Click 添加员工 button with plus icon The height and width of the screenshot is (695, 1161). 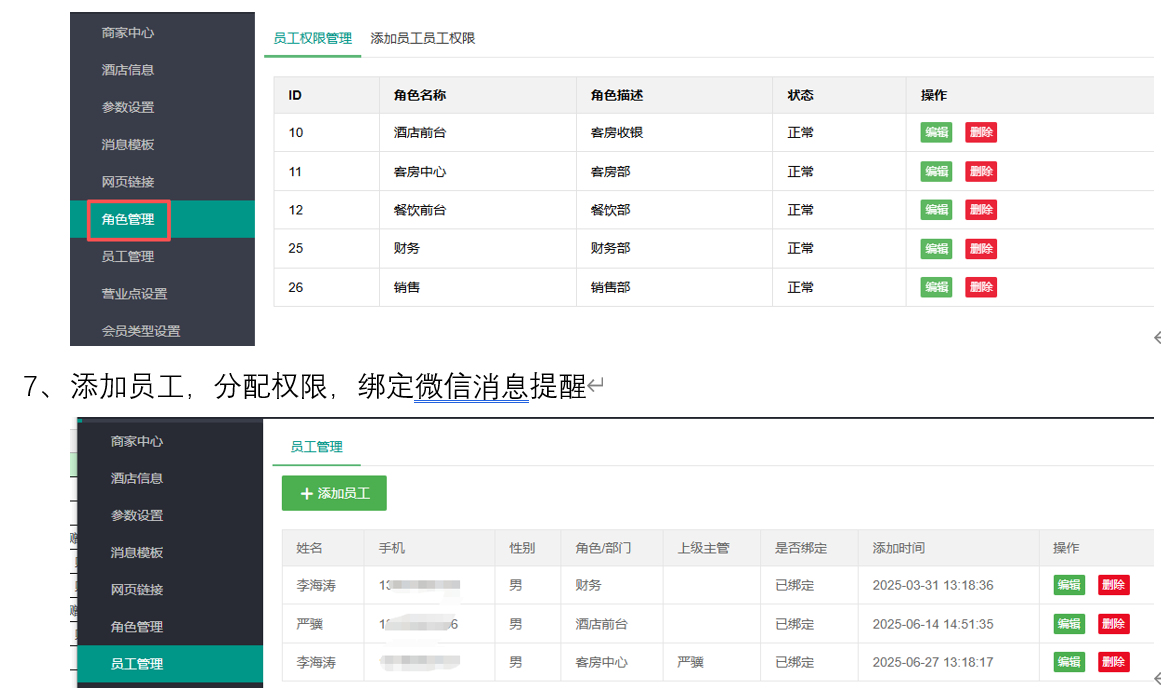(x=334, y=493)
